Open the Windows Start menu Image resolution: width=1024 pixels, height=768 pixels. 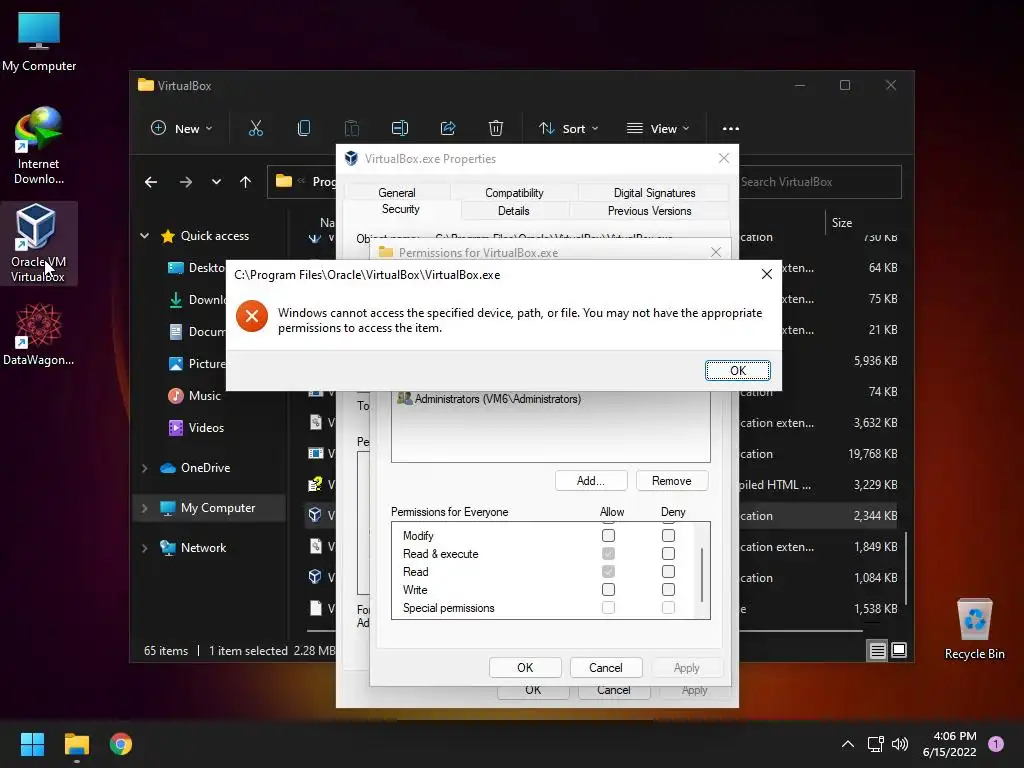[32, 744]
